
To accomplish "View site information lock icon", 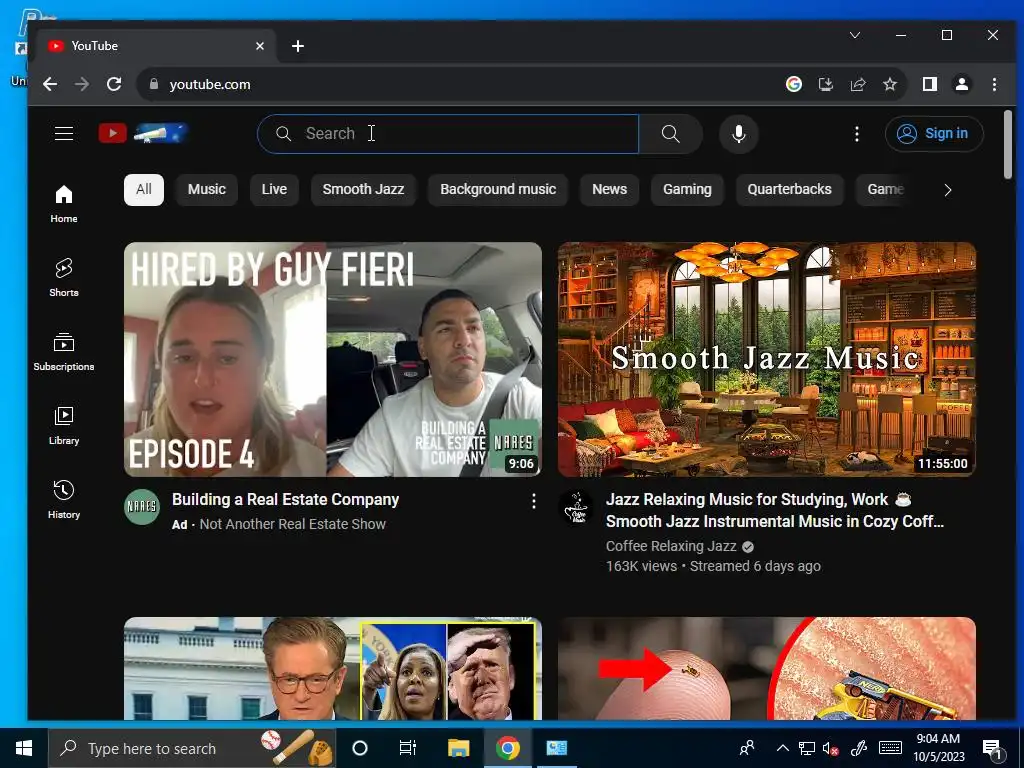I will [x=154, y=84].
